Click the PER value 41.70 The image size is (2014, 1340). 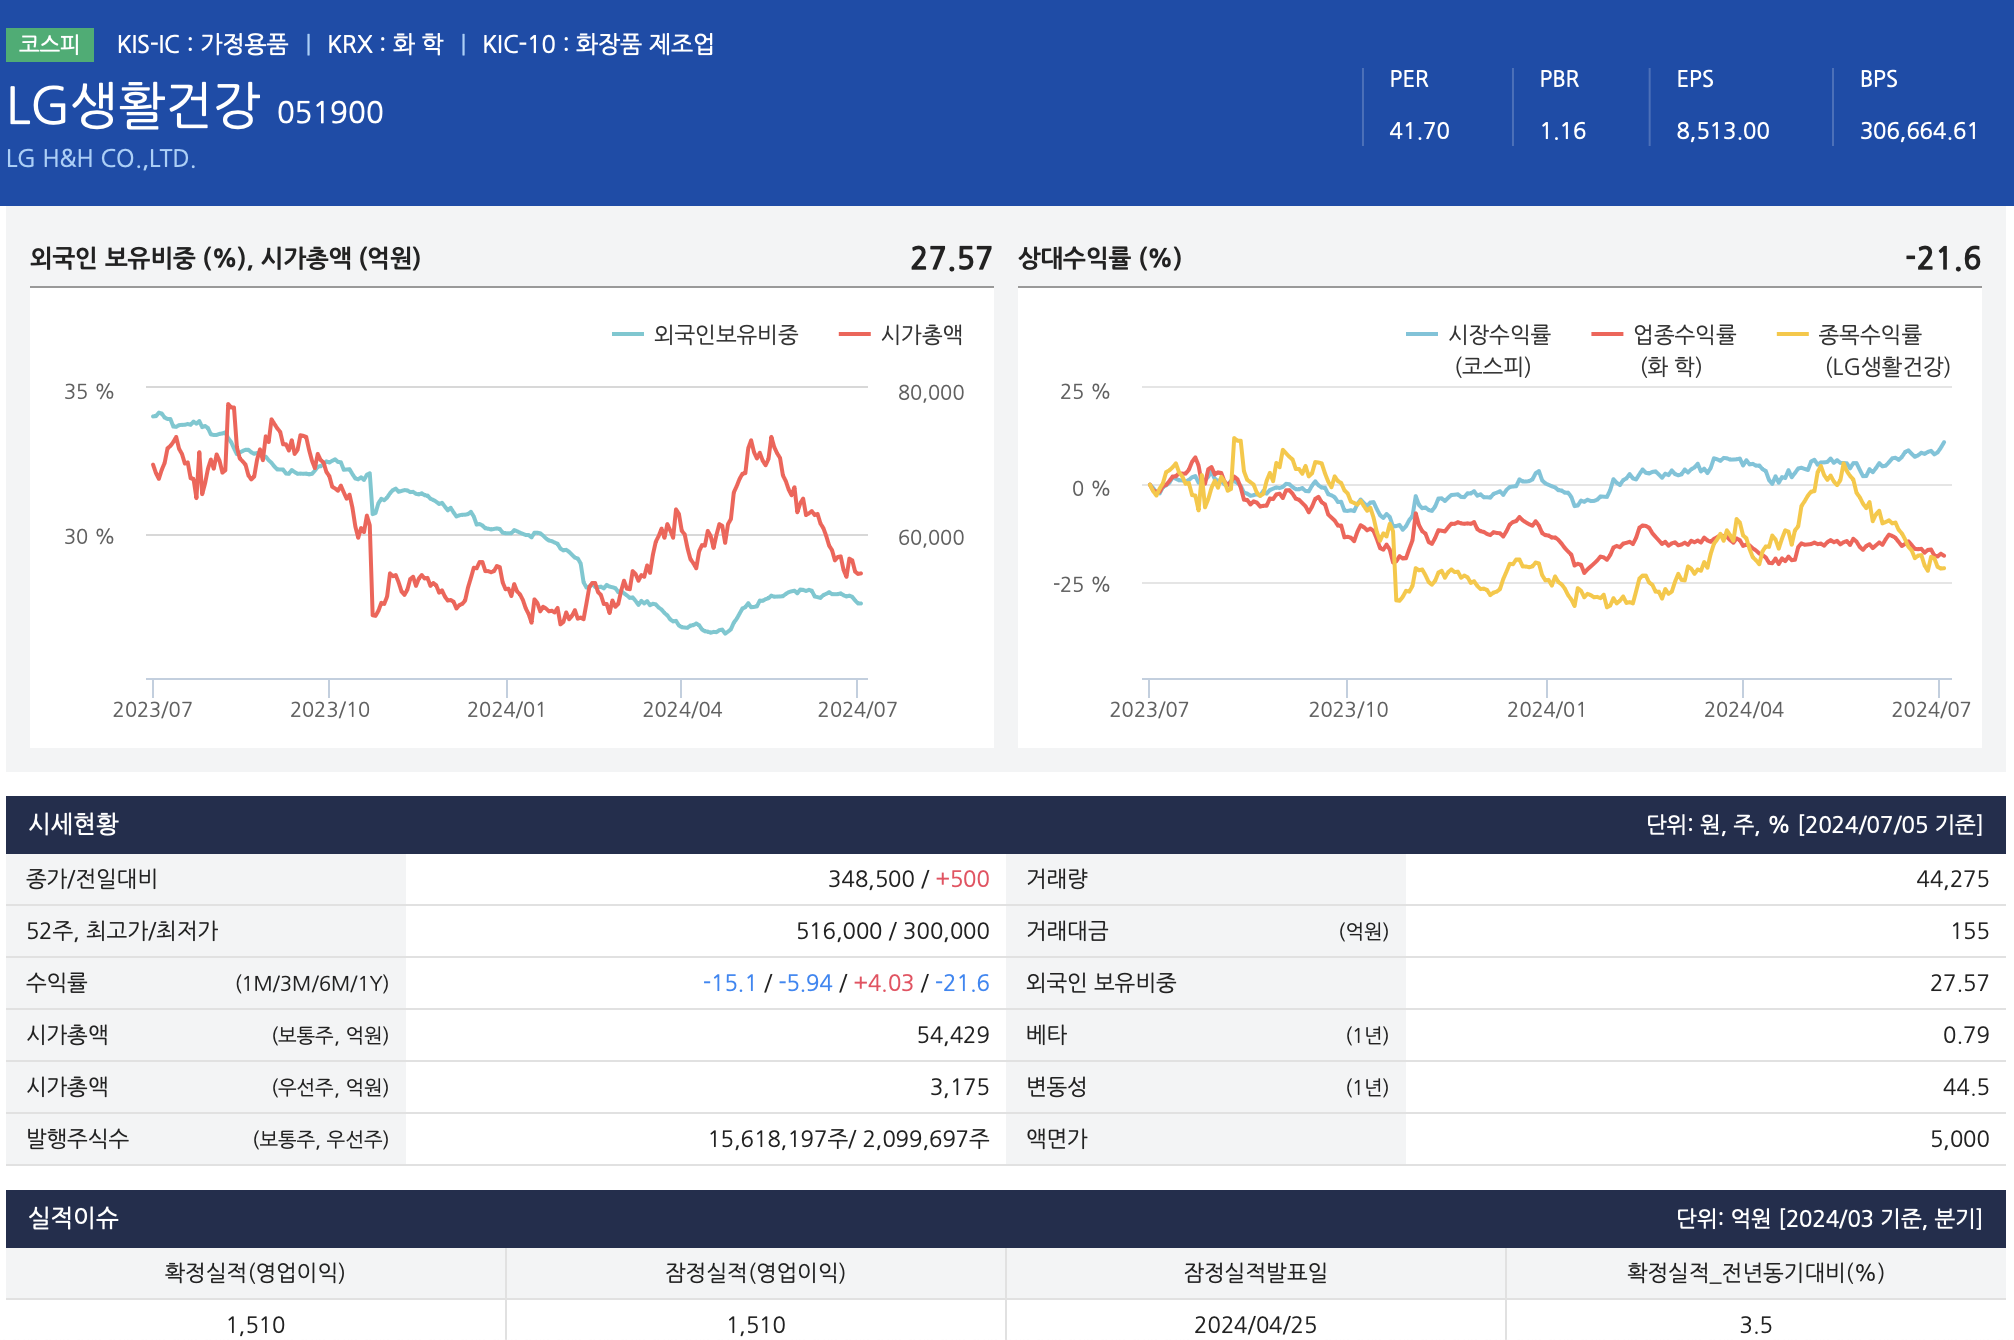(1418, 131)
